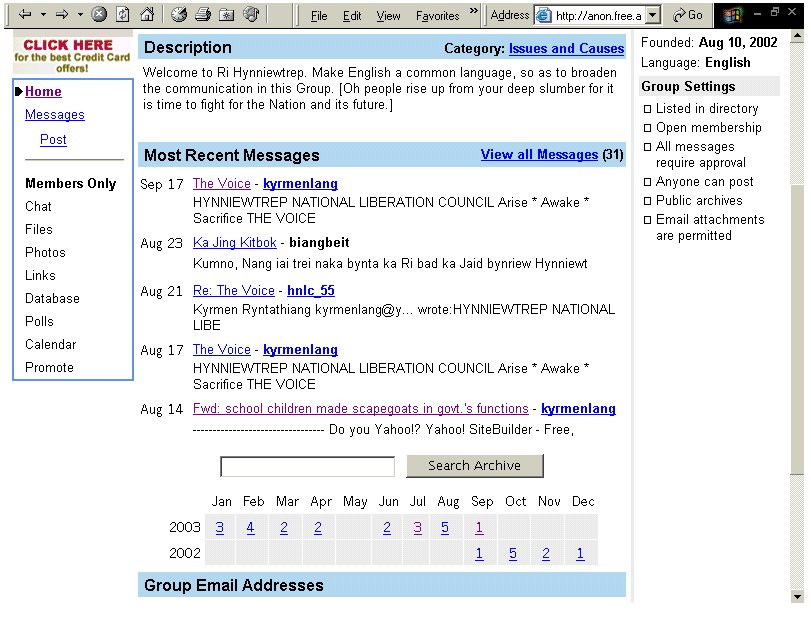Viewport: 811px width, 618px height.
Task: Open the Edit menu
Action: pos(352,16)
